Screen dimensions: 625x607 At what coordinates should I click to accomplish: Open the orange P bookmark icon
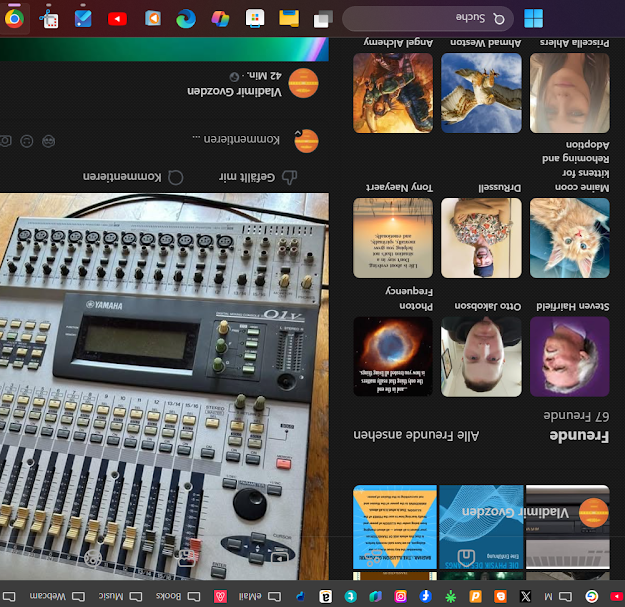475,596
